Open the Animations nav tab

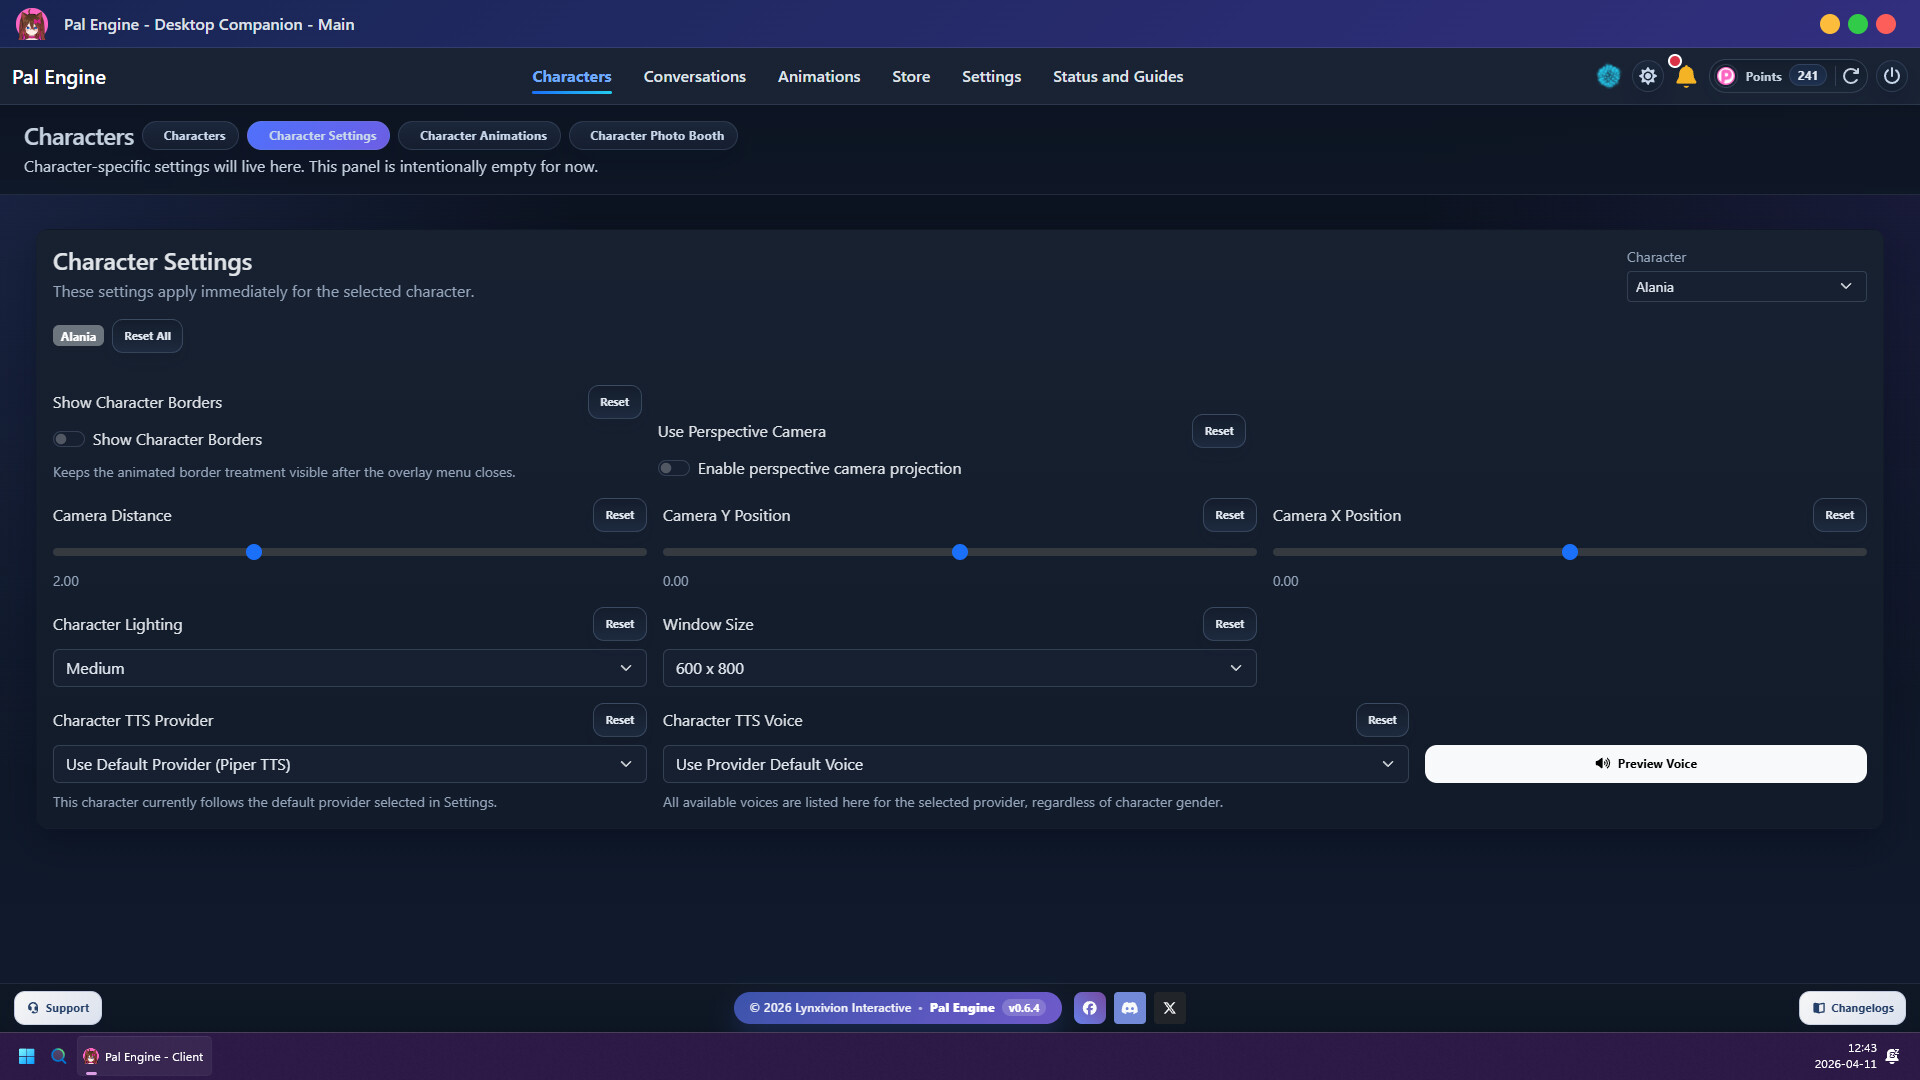tap(819, 76)
